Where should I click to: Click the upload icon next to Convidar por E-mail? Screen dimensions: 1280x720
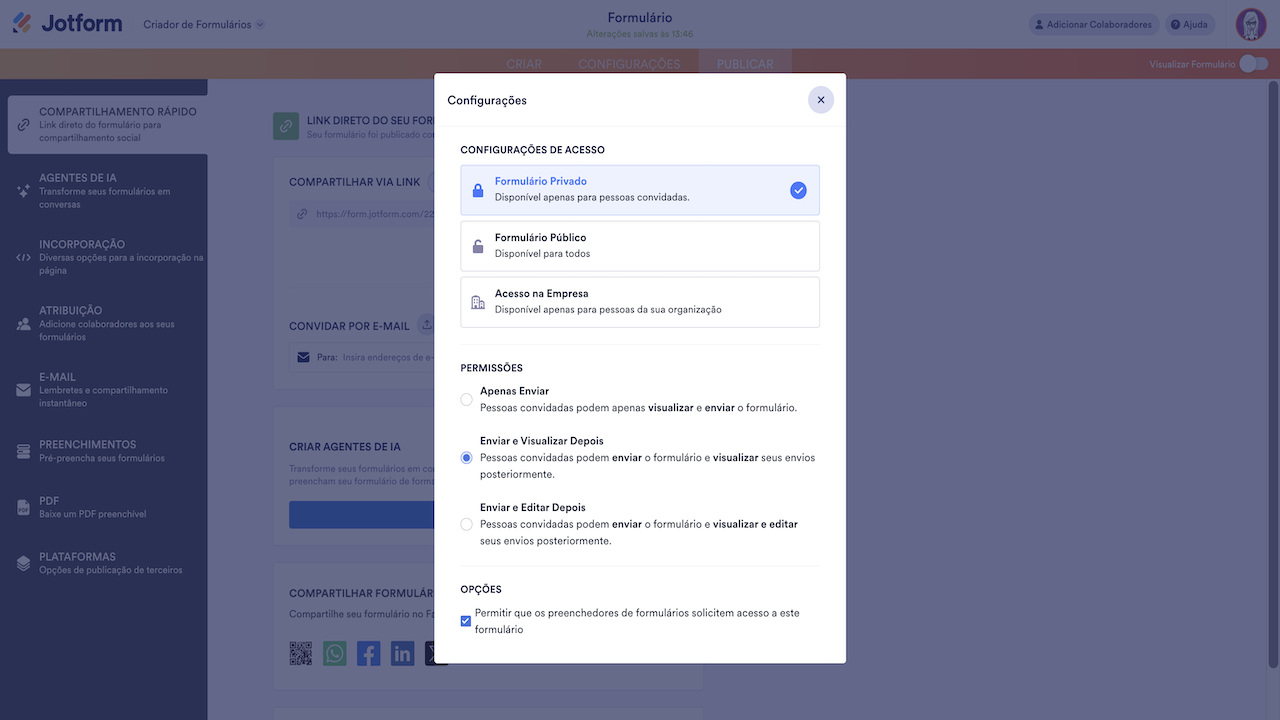[x=426, y=325]
